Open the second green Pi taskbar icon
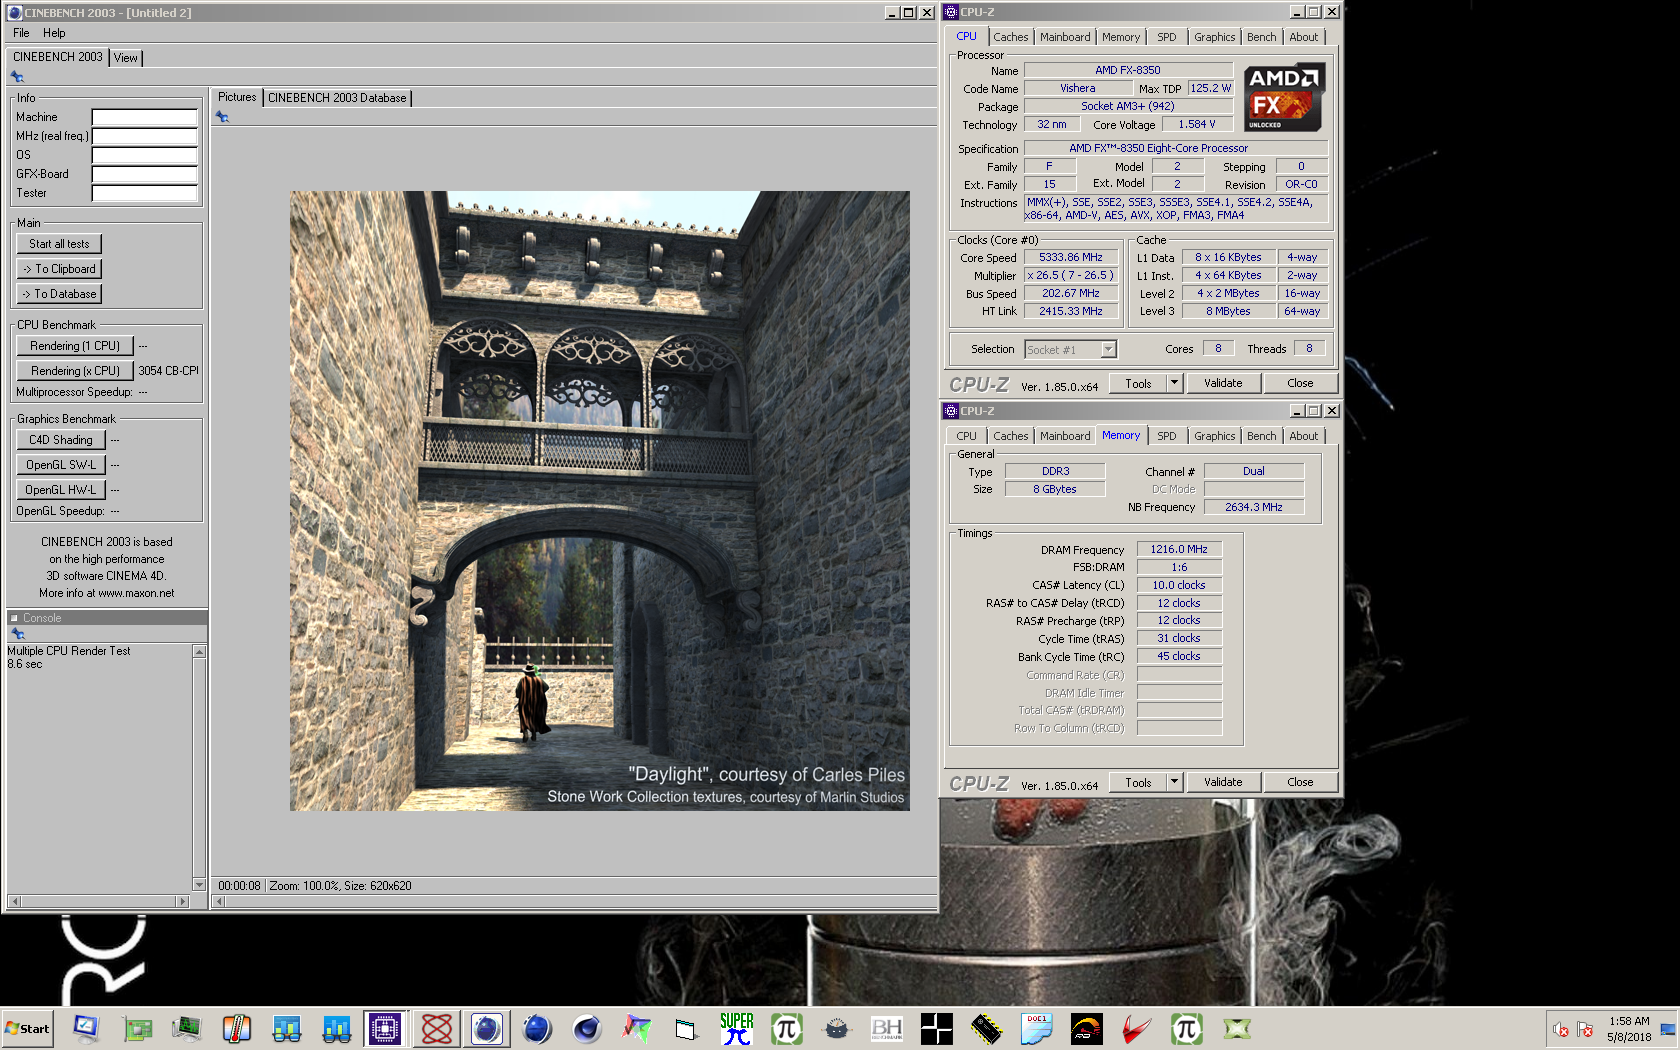 click(1187, 1028)
